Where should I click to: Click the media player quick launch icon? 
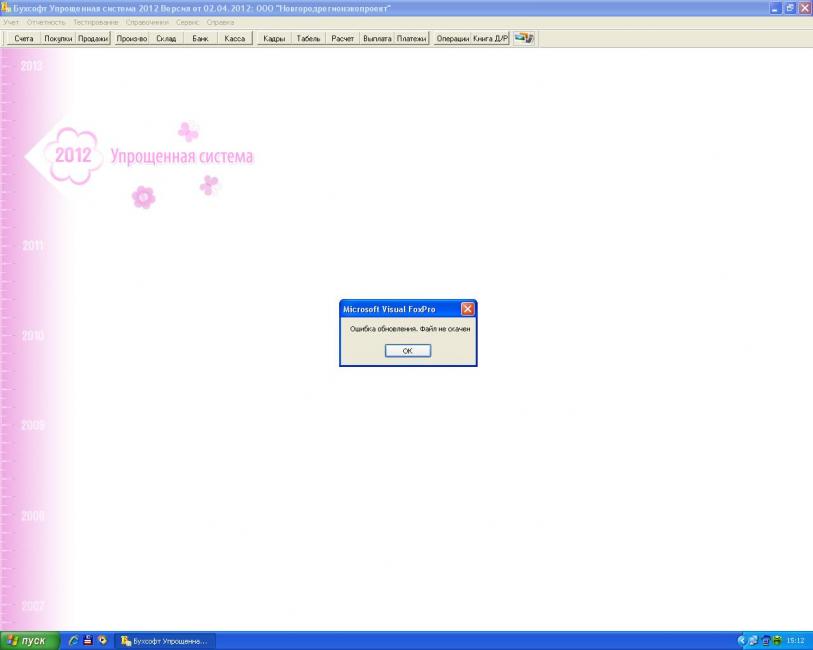pyautogui.click(x=101, y=640)
